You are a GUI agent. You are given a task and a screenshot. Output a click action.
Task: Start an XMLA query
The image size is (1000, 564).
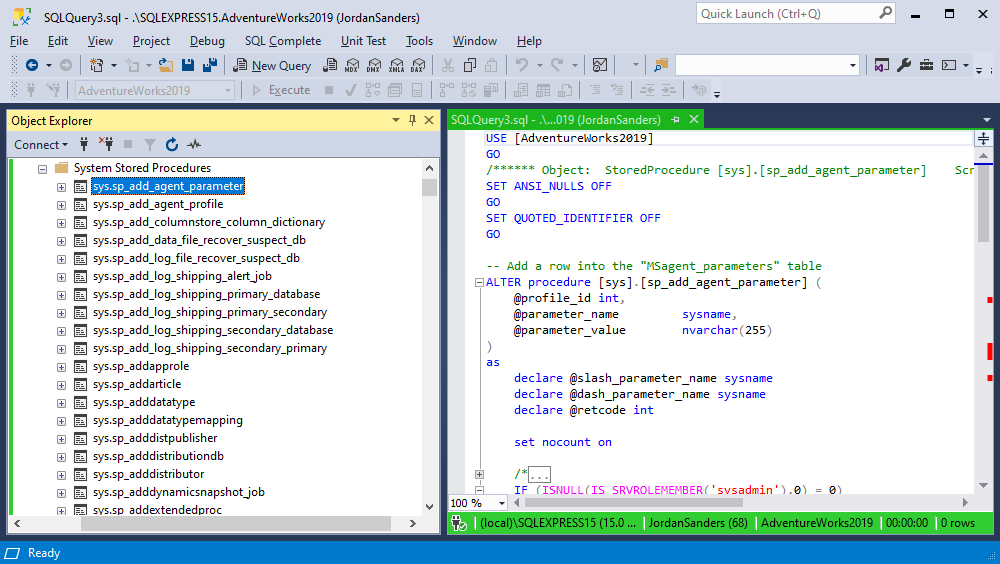397,65
